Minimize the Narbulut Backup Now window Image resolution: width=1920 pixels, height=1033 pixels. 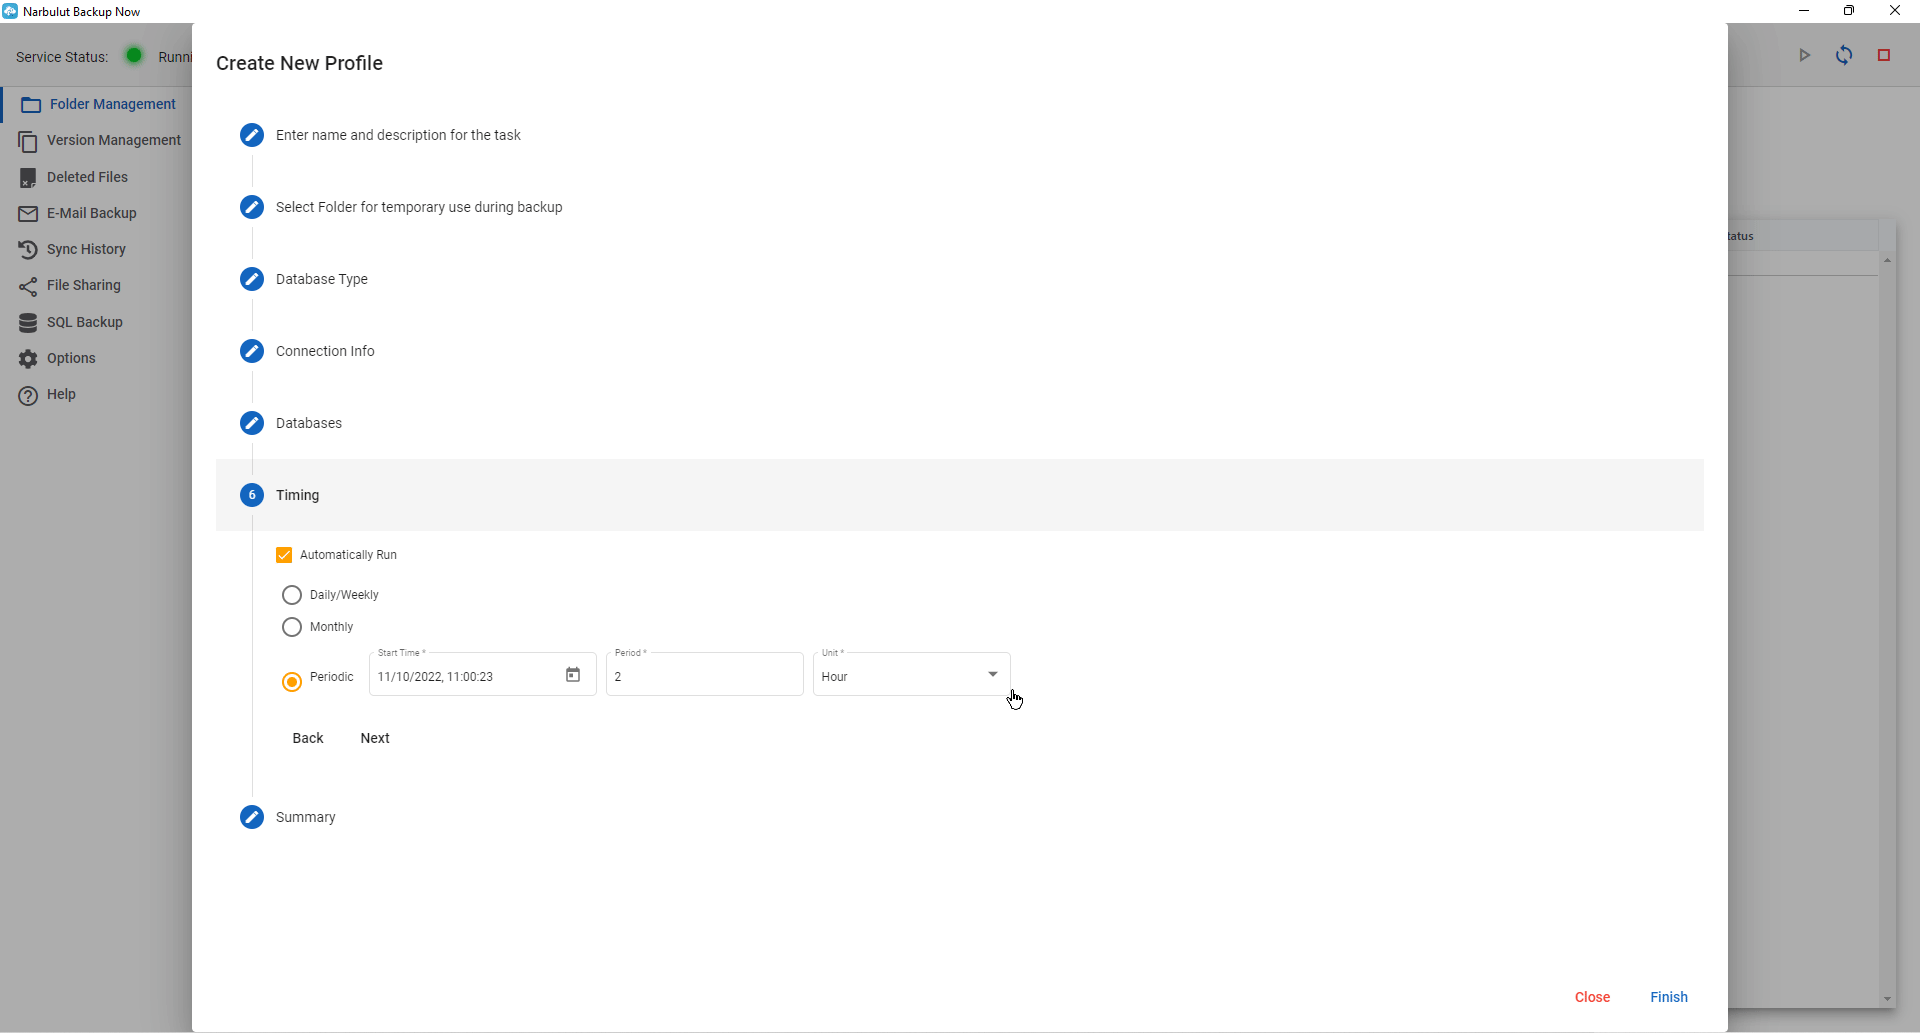[1804, 11]
